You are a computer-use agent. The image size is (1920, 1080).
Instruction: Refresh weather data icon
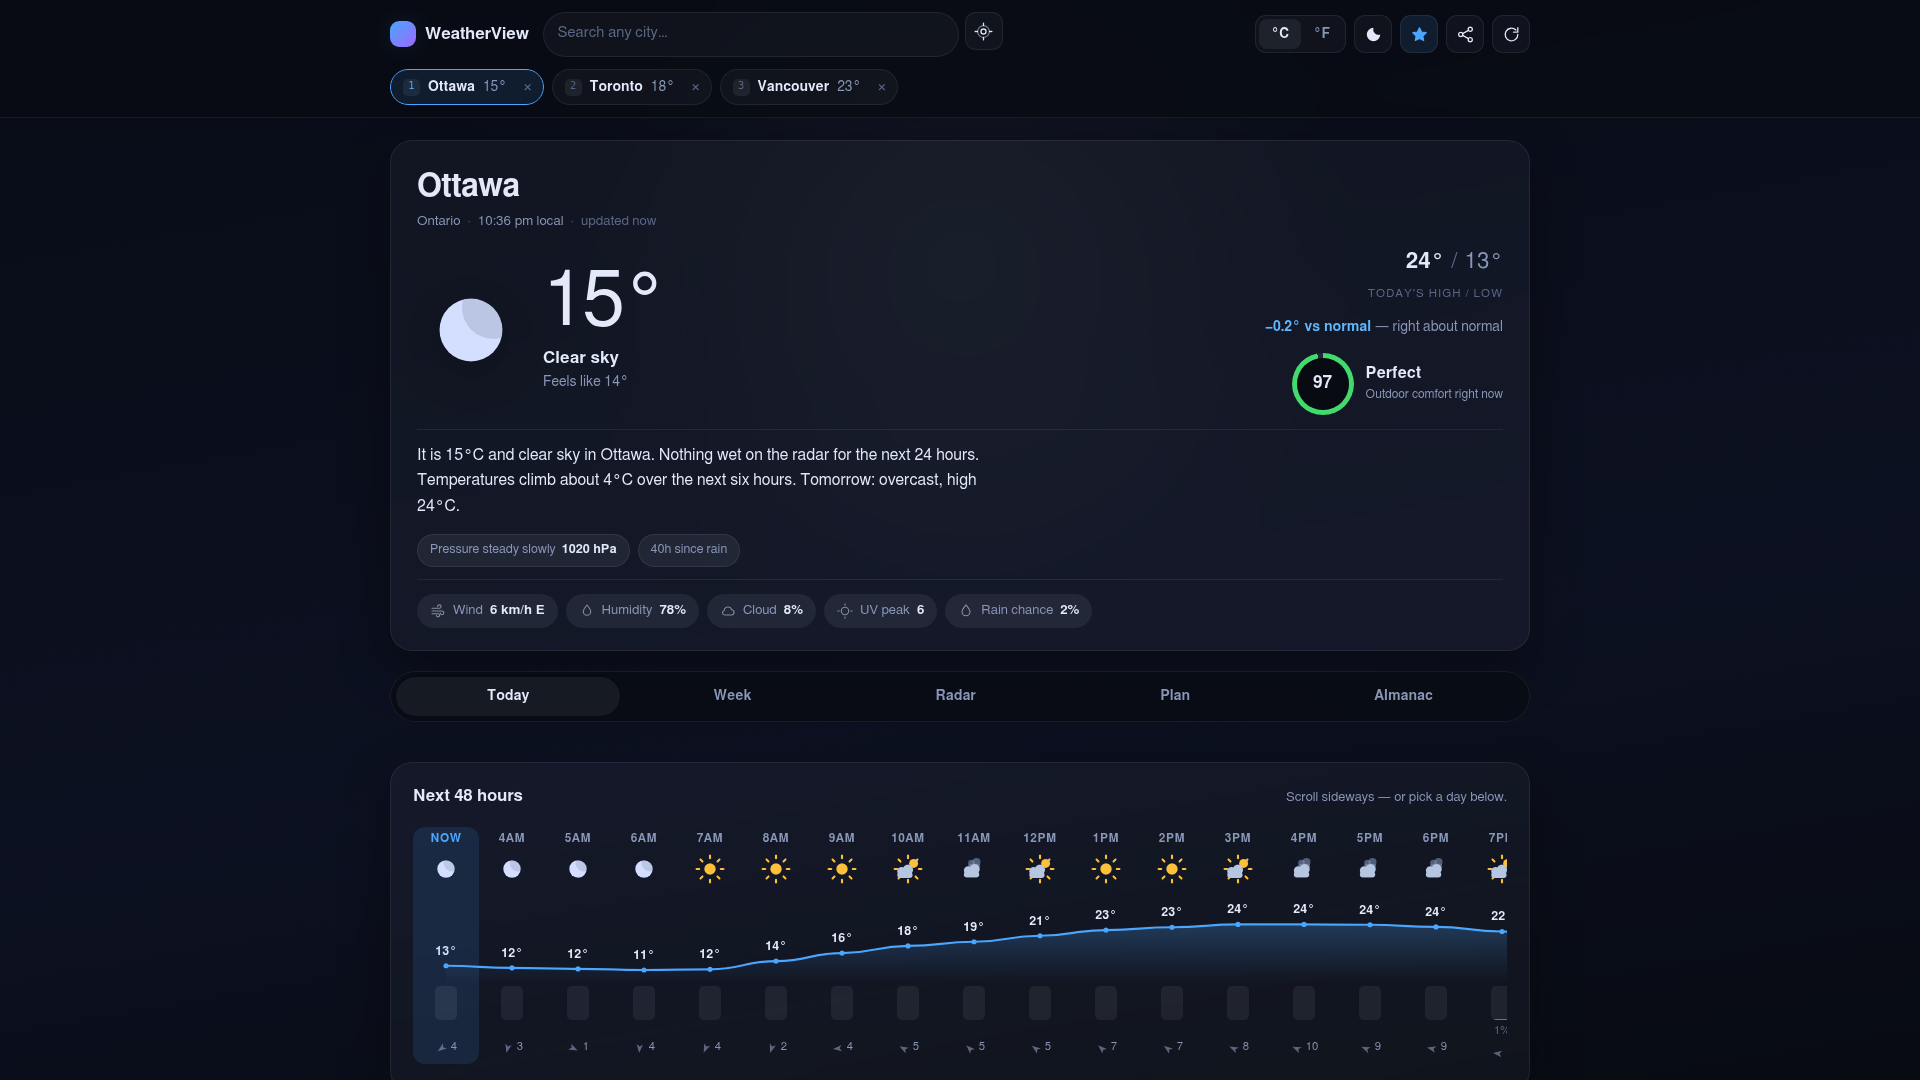click(1511, 34)
